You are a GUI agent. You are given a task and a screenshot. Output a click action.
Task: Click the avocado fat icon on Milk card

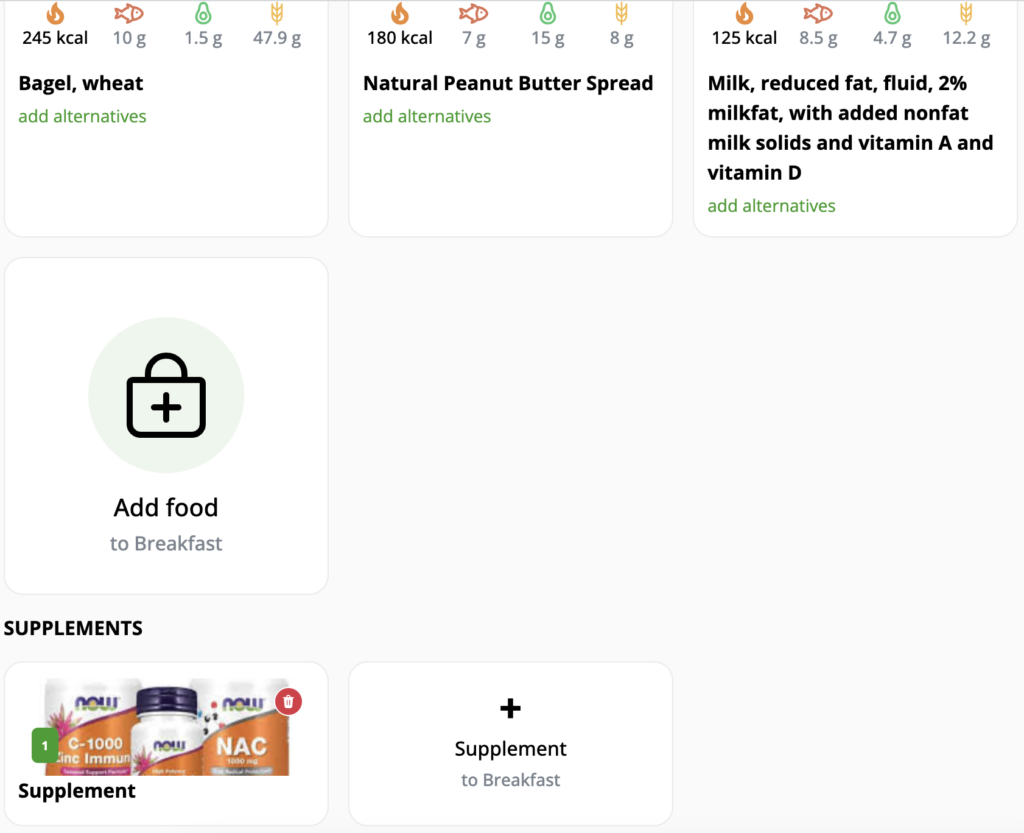pos(892,13)
